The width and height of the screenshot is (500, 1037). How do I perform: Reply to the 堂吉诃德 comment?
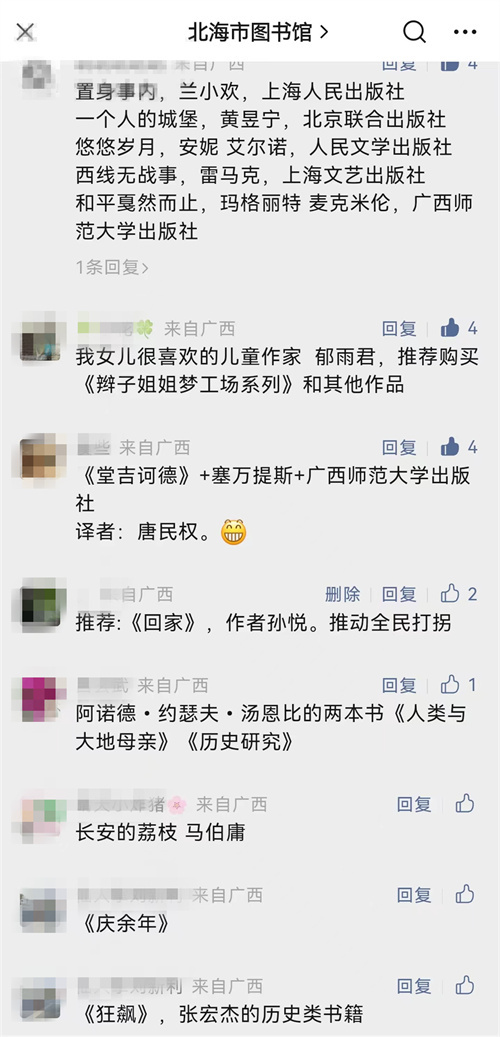399,448
